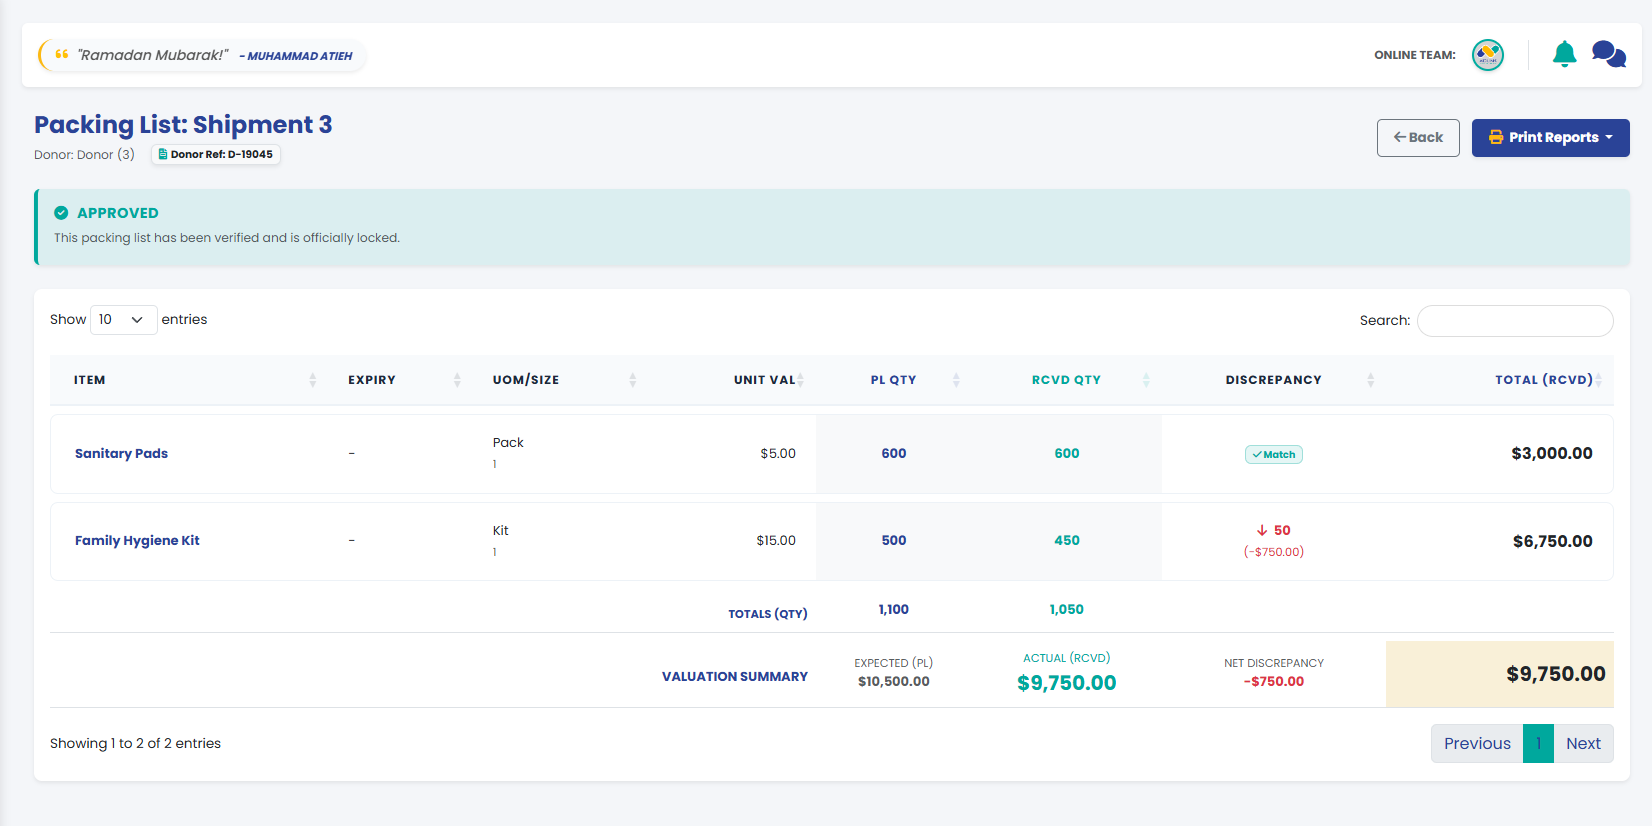Click the green approved checkmark icon
1652x826 pixels.
tap(61, 213)
